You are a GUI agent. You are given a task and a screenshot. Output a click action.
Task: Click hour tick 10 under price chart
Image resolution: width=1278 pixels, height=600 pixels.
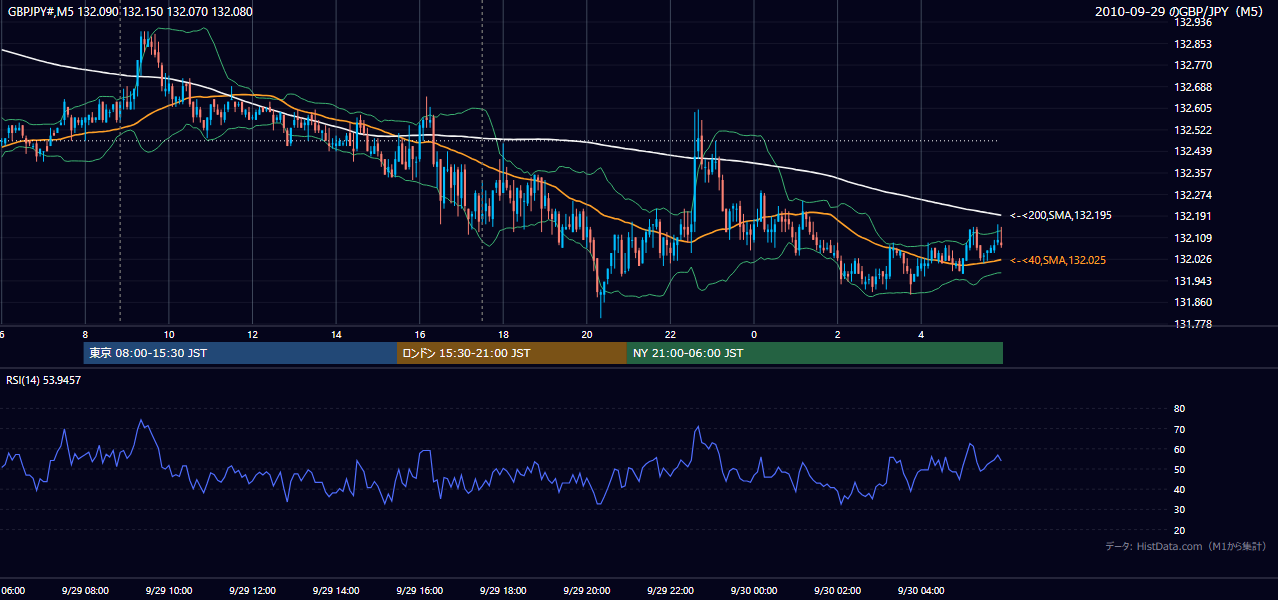(169, 334)
